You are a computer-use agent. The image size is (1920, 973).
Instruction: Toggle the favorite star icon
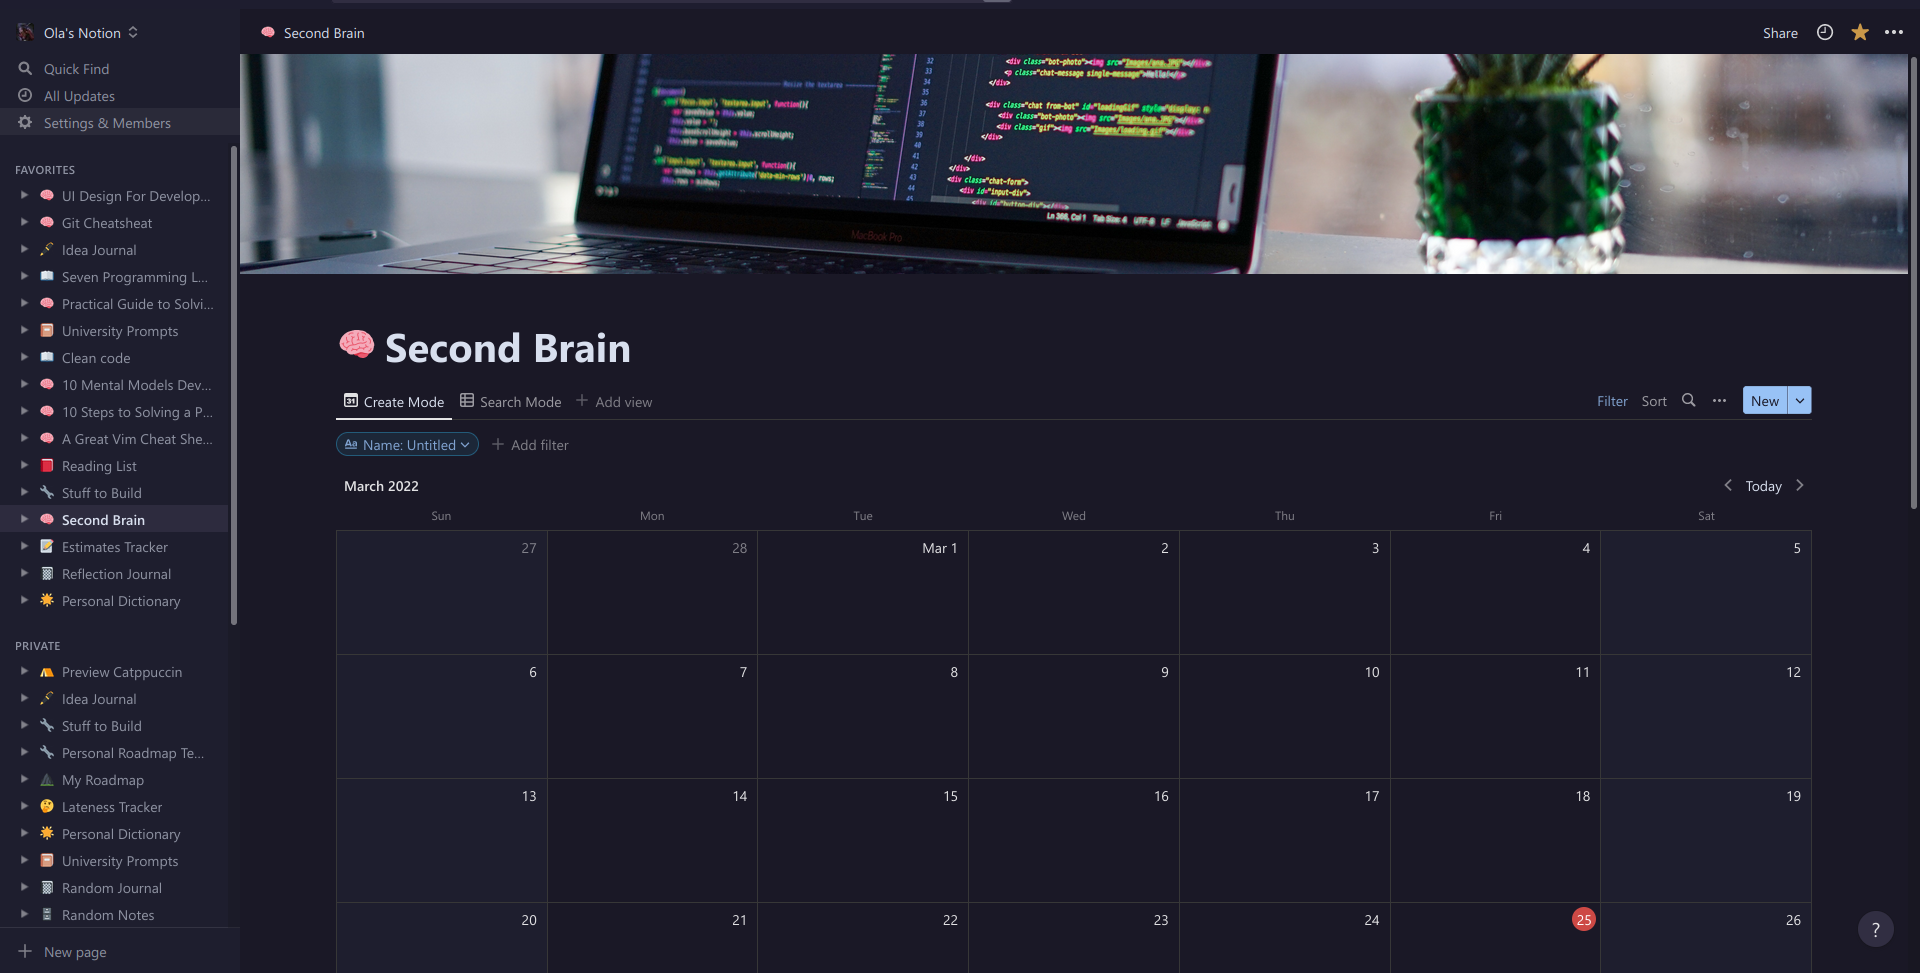point(1860,32)
